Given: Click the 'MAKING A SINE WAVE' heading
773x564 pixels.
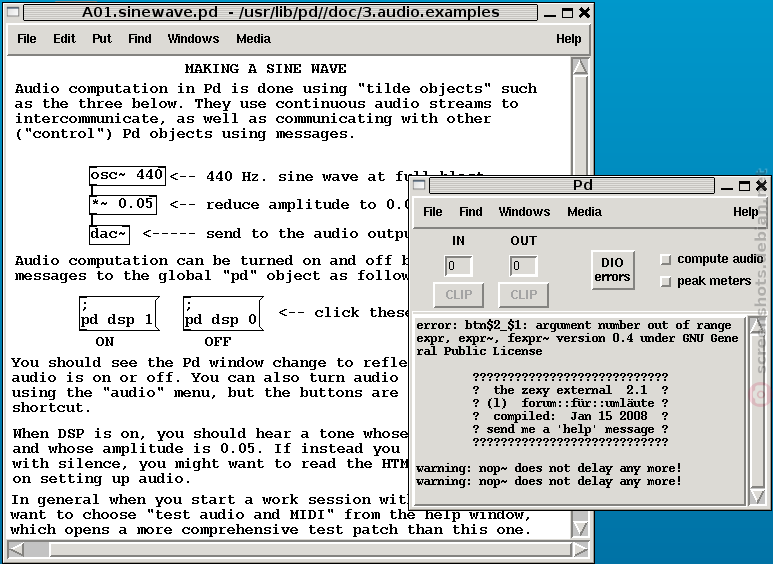Looking at the screenshot, I should pos(266,69).
